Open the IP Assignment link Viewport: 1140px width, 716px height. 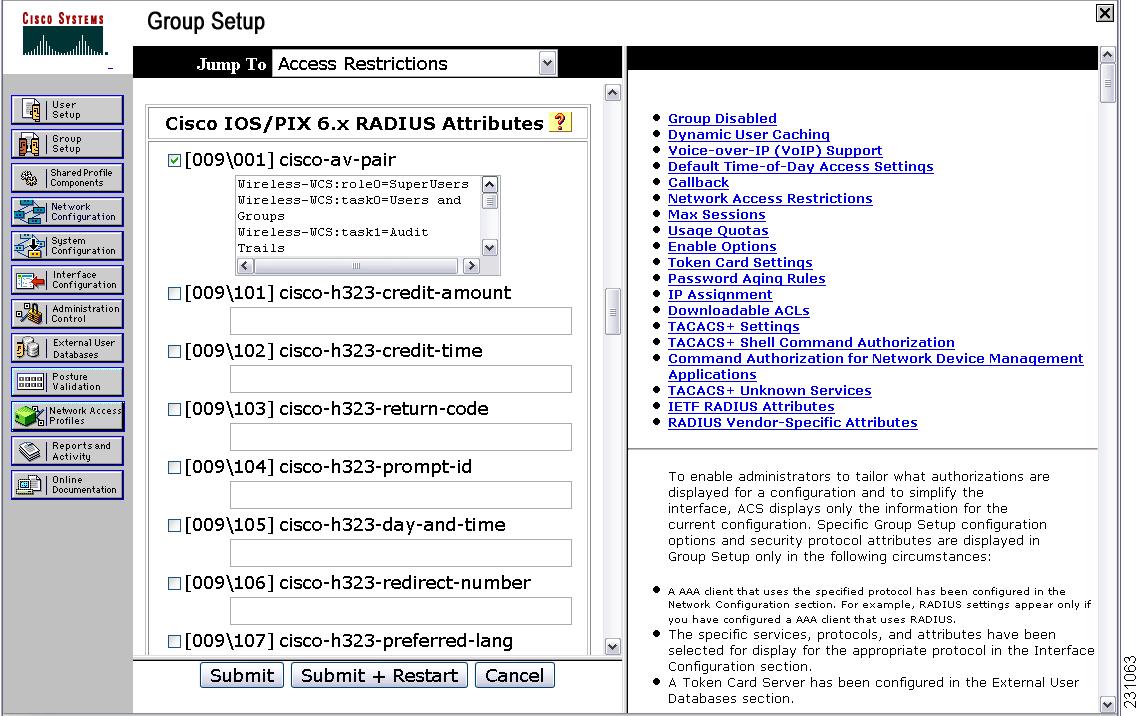pos(720,294)
